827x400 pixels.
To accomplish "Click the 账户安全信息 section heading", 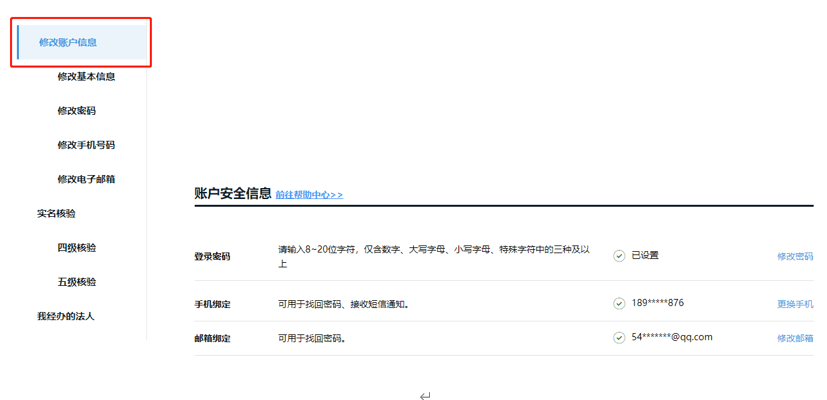I will (x=233, y=193).
